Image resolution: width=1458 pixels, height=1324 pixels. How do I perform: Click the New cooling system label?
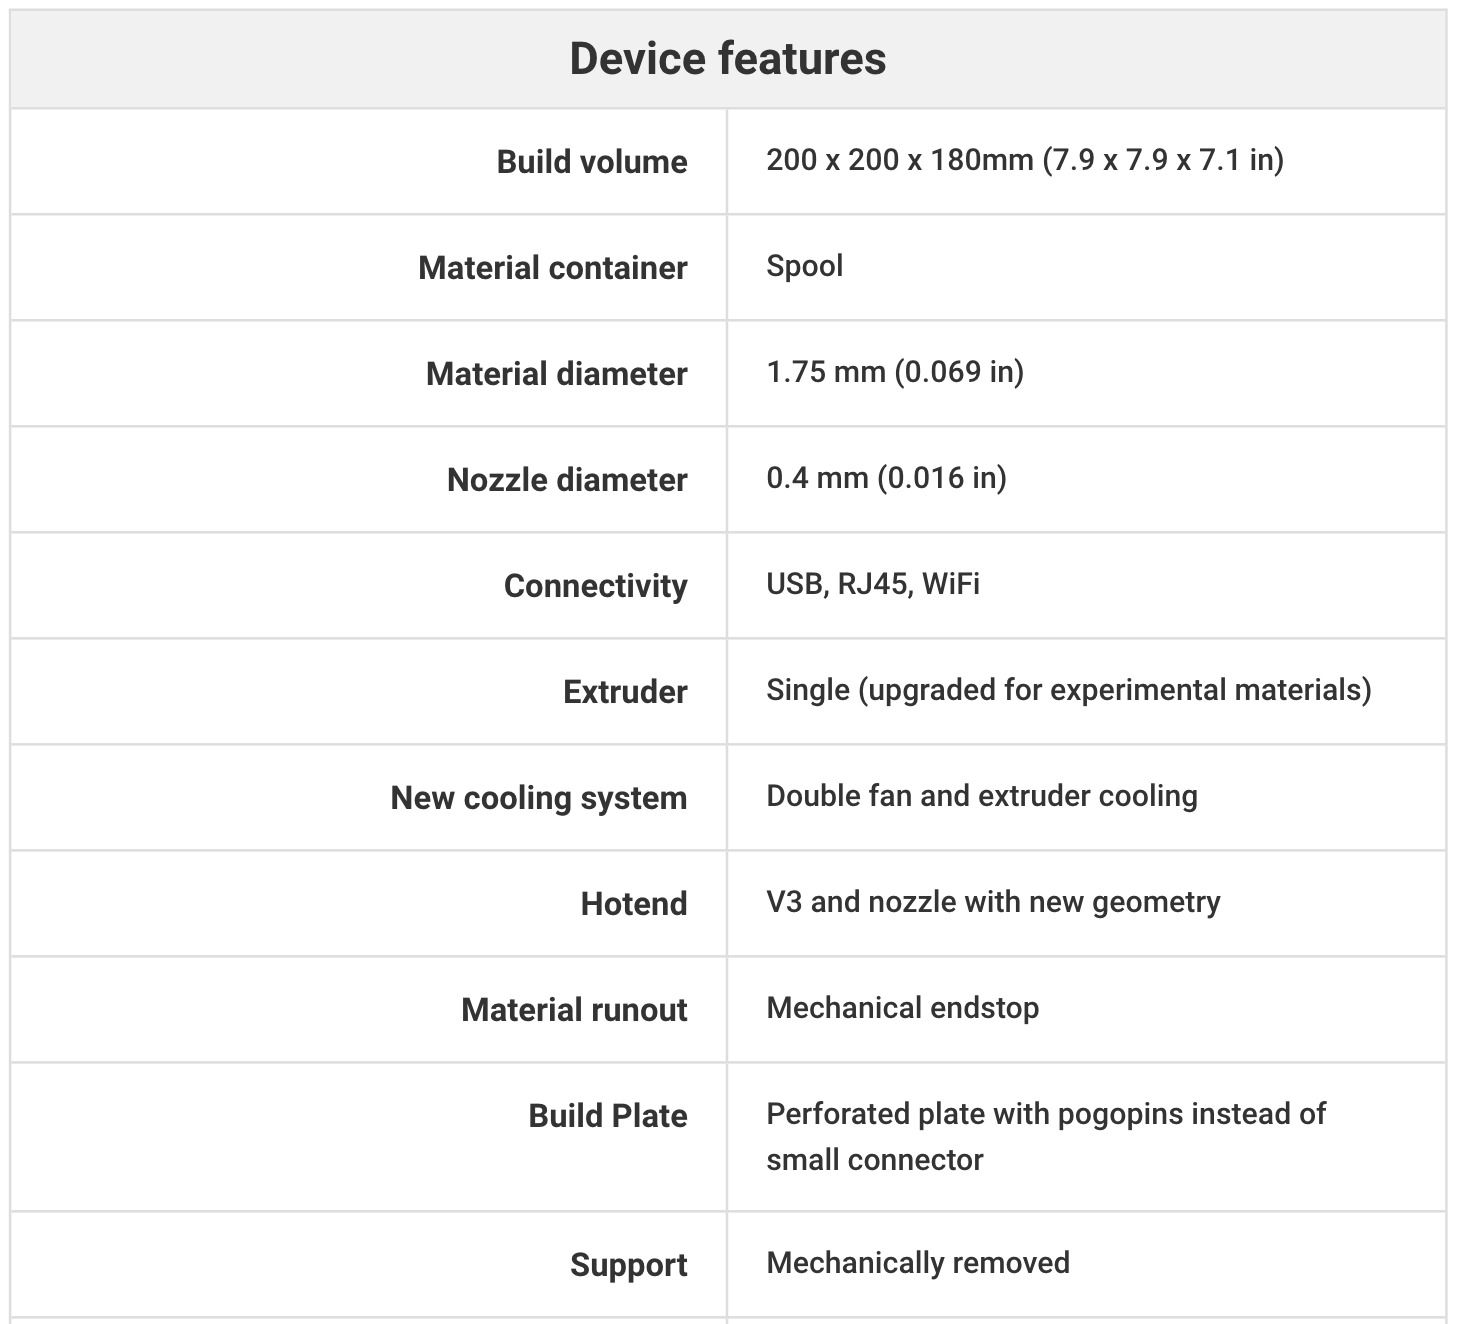point(539,798)
